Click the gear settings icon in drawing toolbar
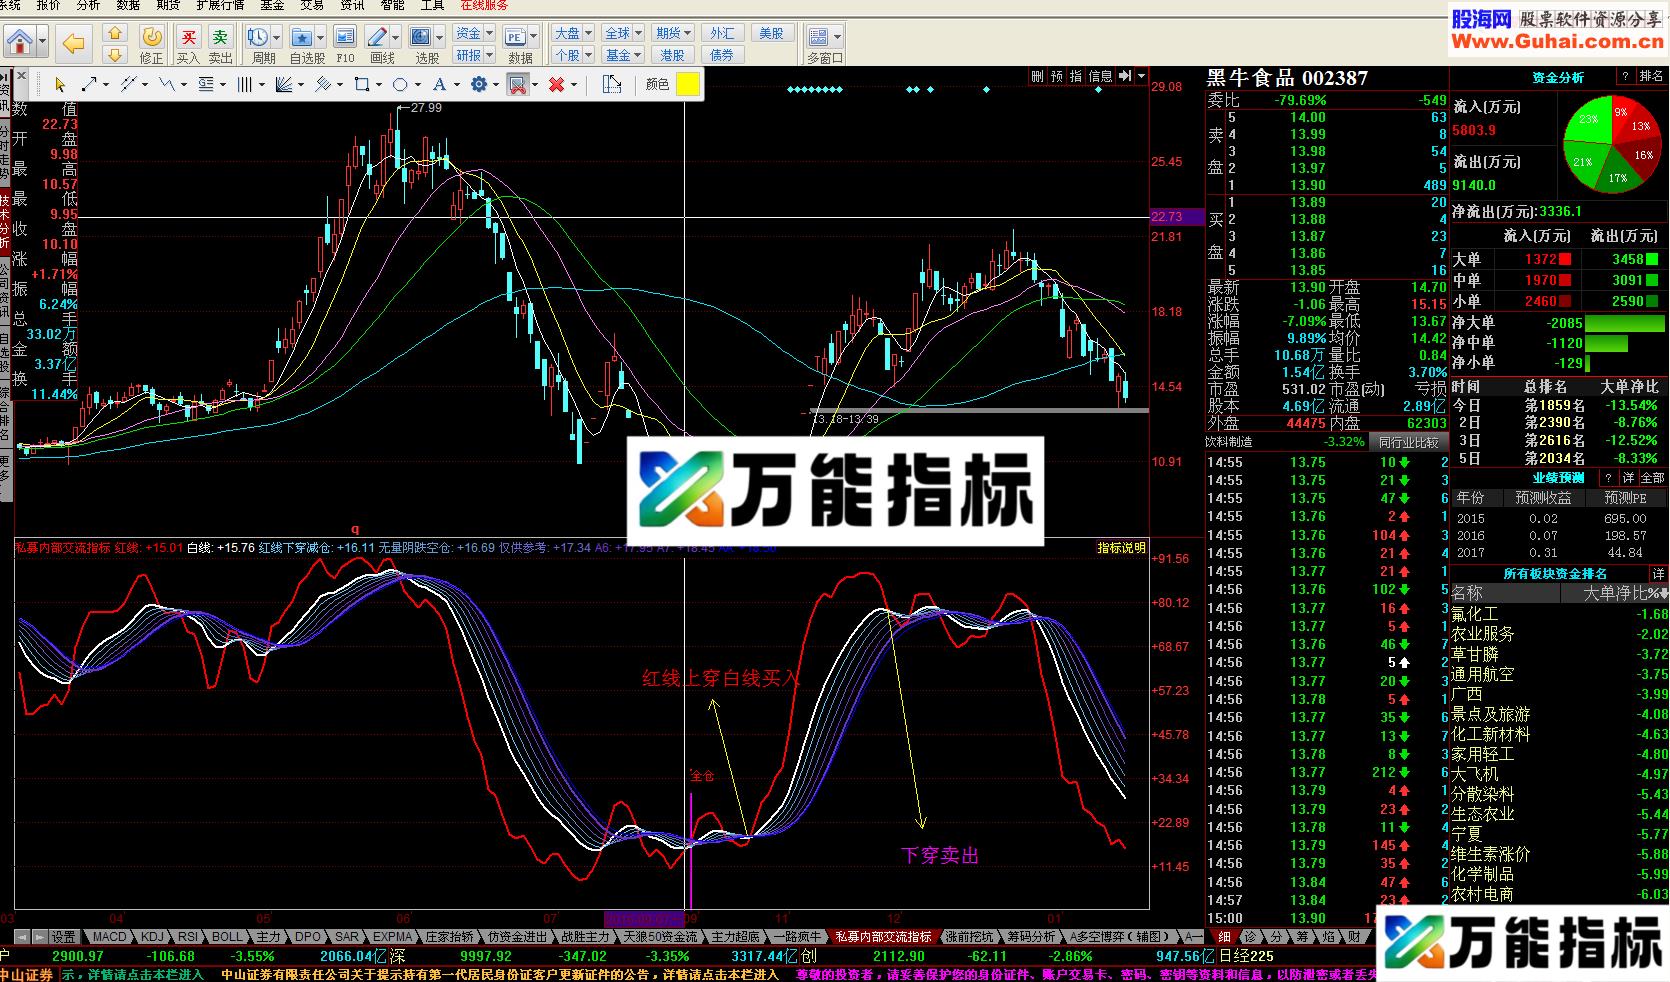 point(480,84)
